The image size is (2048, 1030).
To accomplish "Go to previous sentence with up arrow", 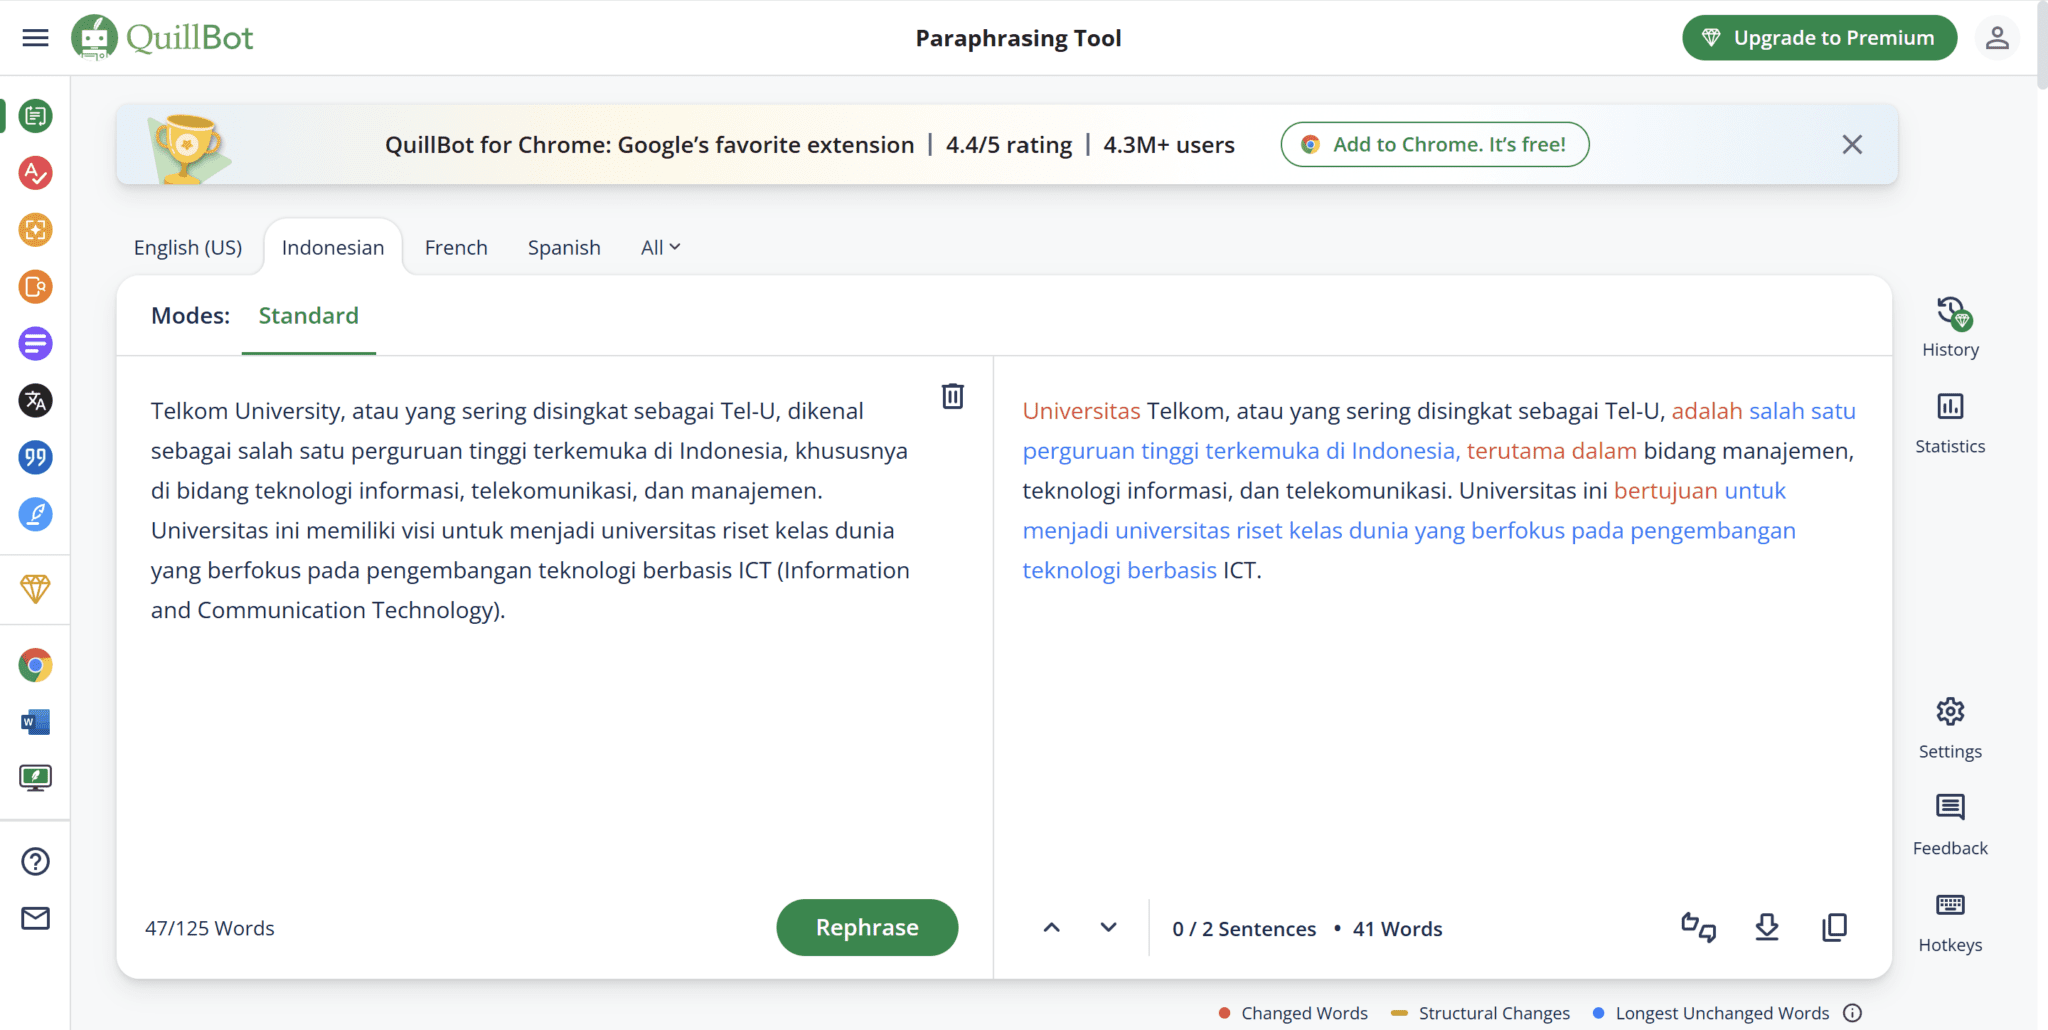I will pyautogui.click(x=1052, y=927).
